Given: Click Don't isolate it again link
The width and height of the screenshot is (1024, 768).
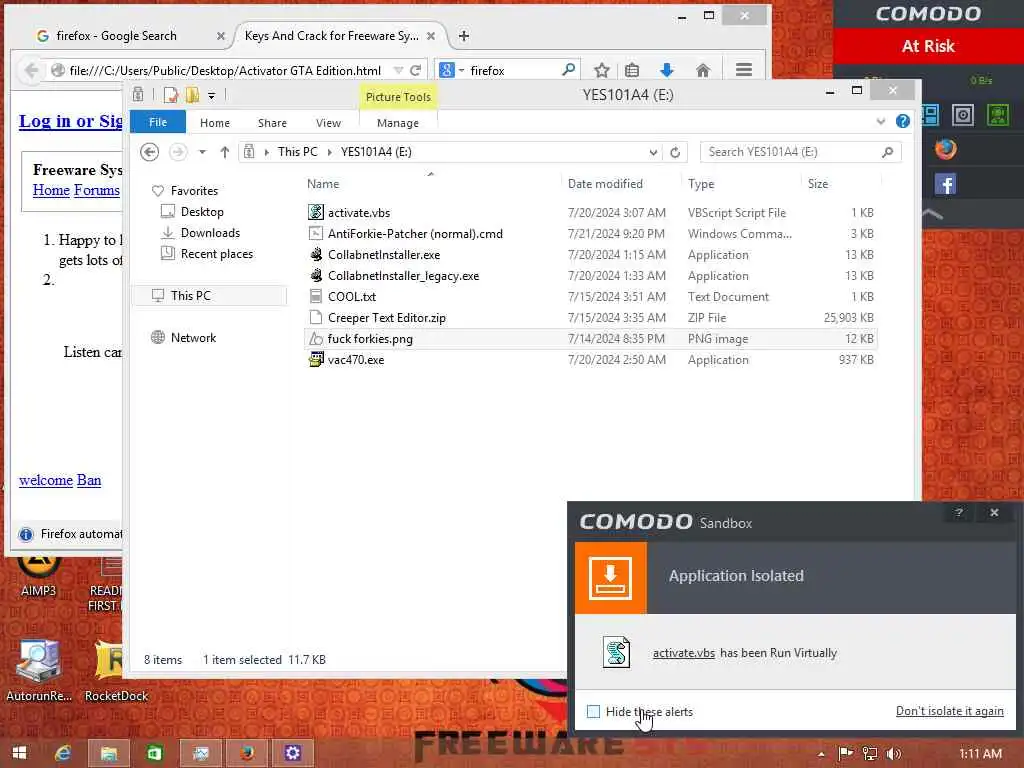Looking at the screenshot, I should pos(950,711).
